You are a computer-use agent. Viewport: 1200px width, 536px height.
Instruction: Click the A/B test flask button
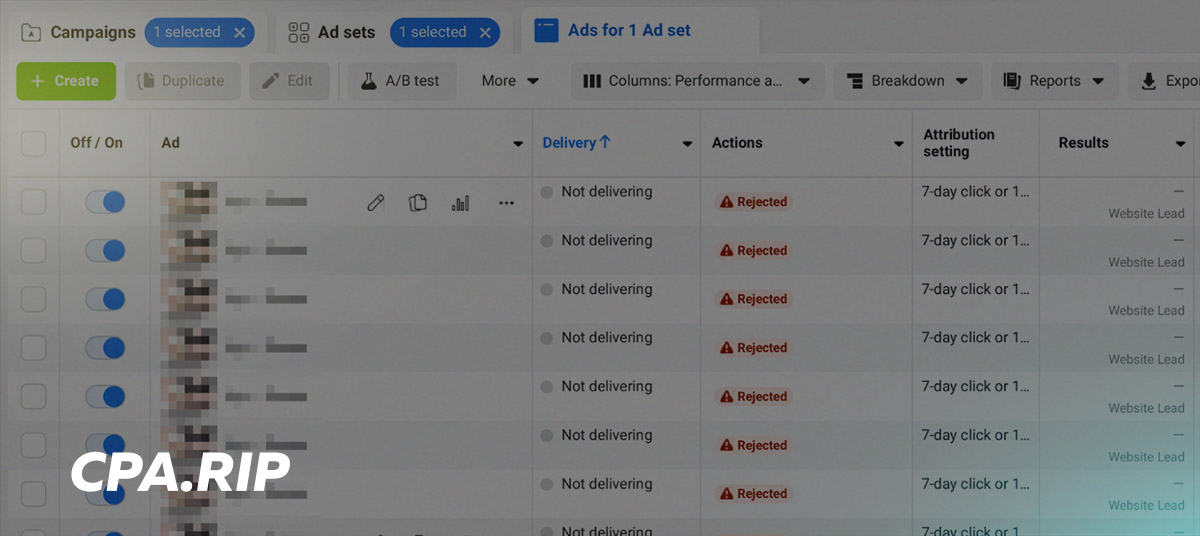pyautogui.click(x=401, y=81)
